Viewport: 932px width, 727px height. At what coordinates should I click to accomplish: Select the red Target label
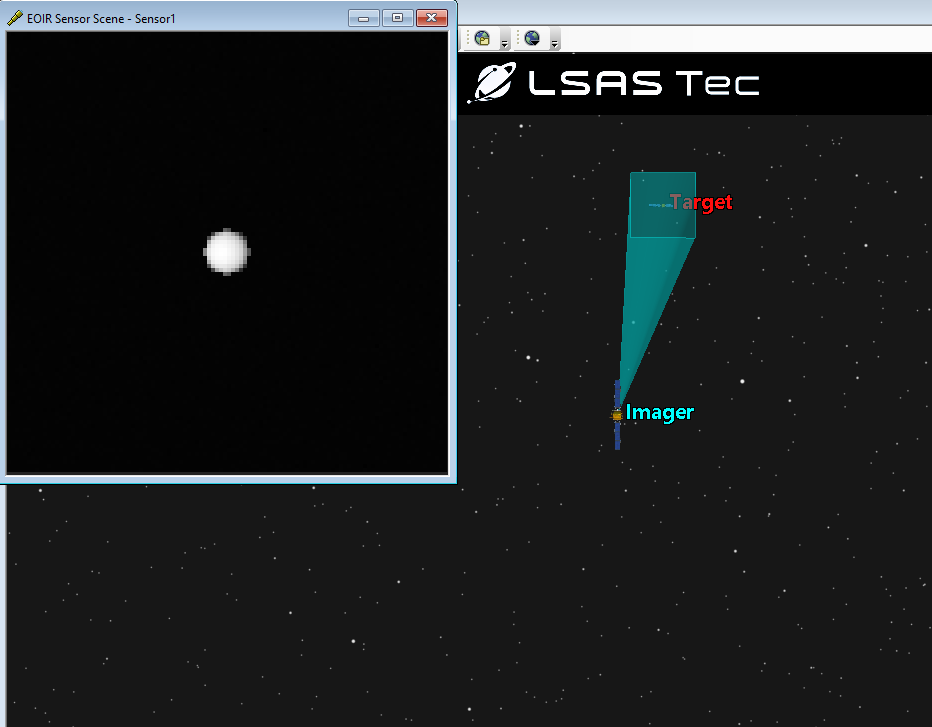tap(701, 202)
